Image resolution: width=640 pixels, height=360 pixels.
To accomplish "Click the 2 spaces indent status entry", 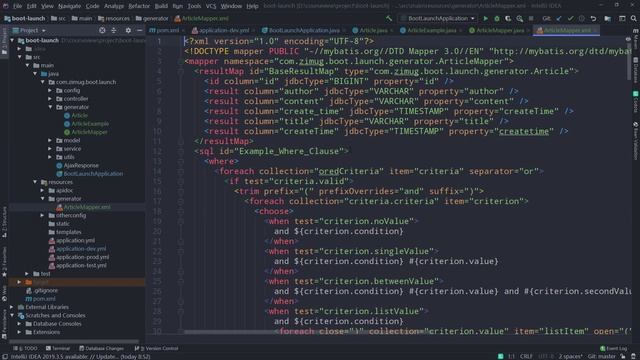I will (570, 356).
